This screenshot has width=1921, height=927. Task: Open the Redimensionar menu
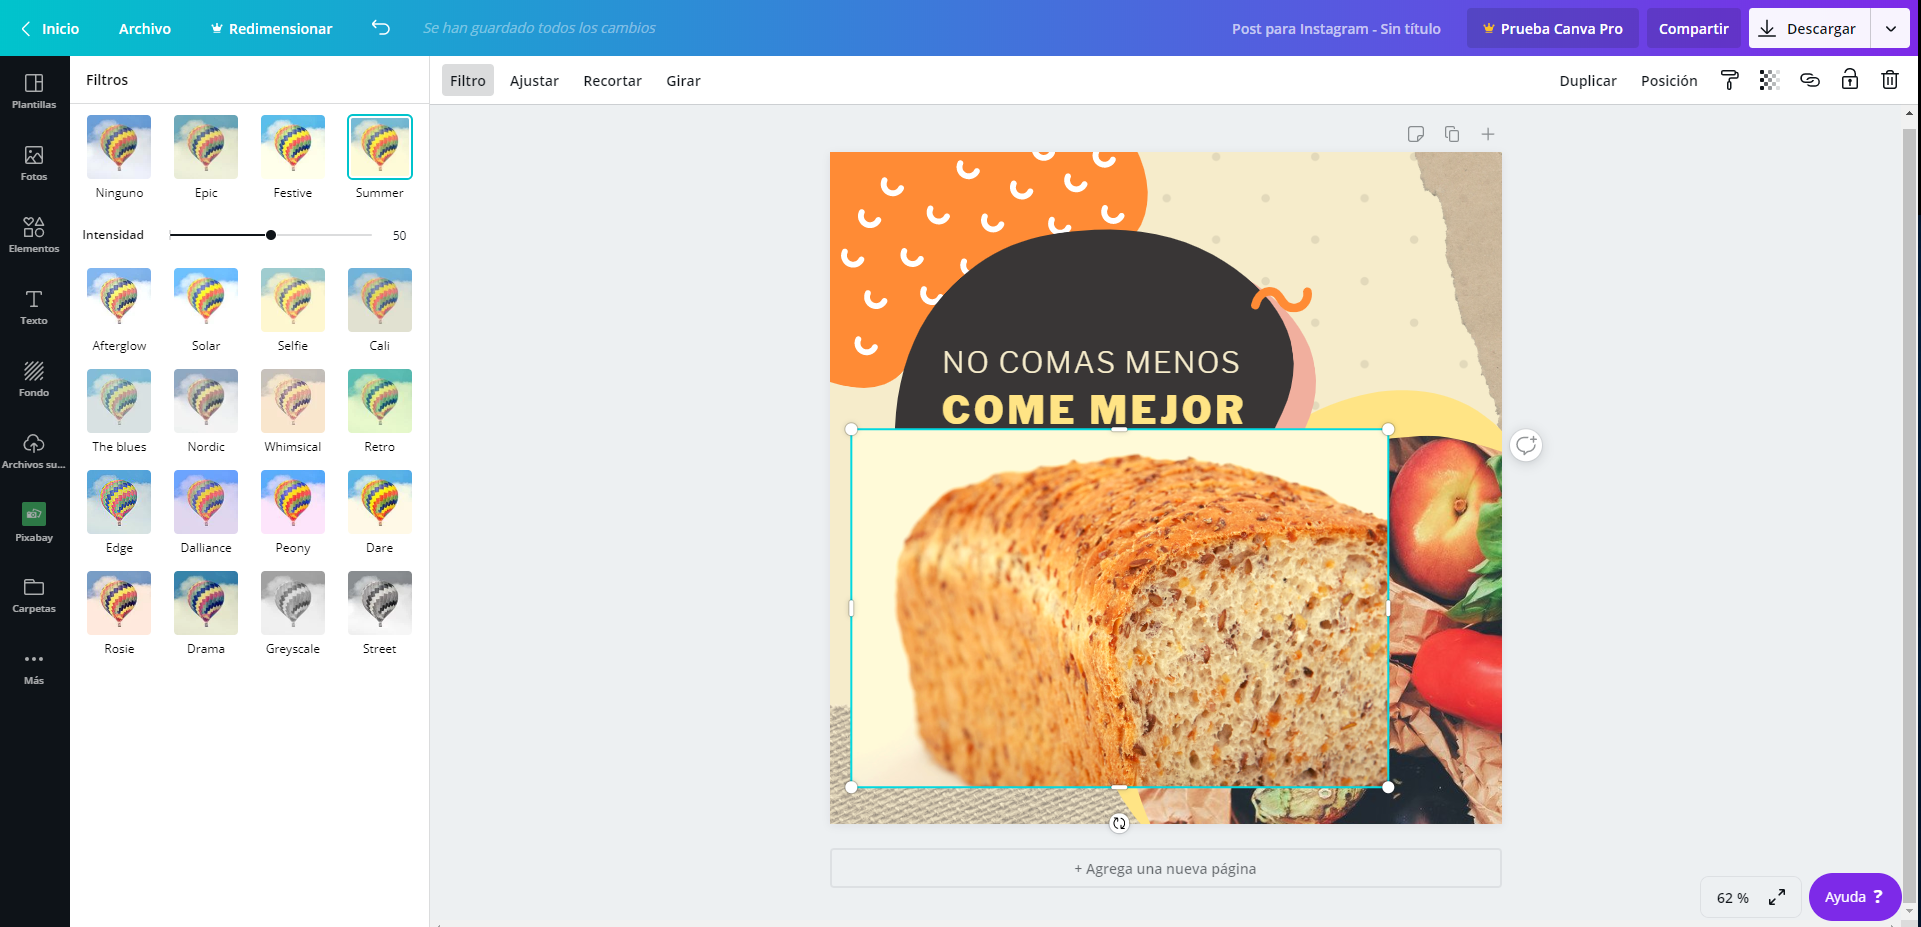[x=271, y=28]
